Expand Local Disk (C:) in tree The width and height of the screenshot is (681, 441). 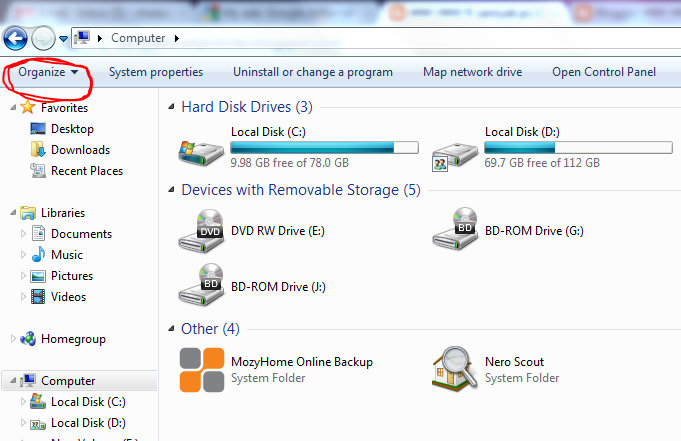click(23, 402)
